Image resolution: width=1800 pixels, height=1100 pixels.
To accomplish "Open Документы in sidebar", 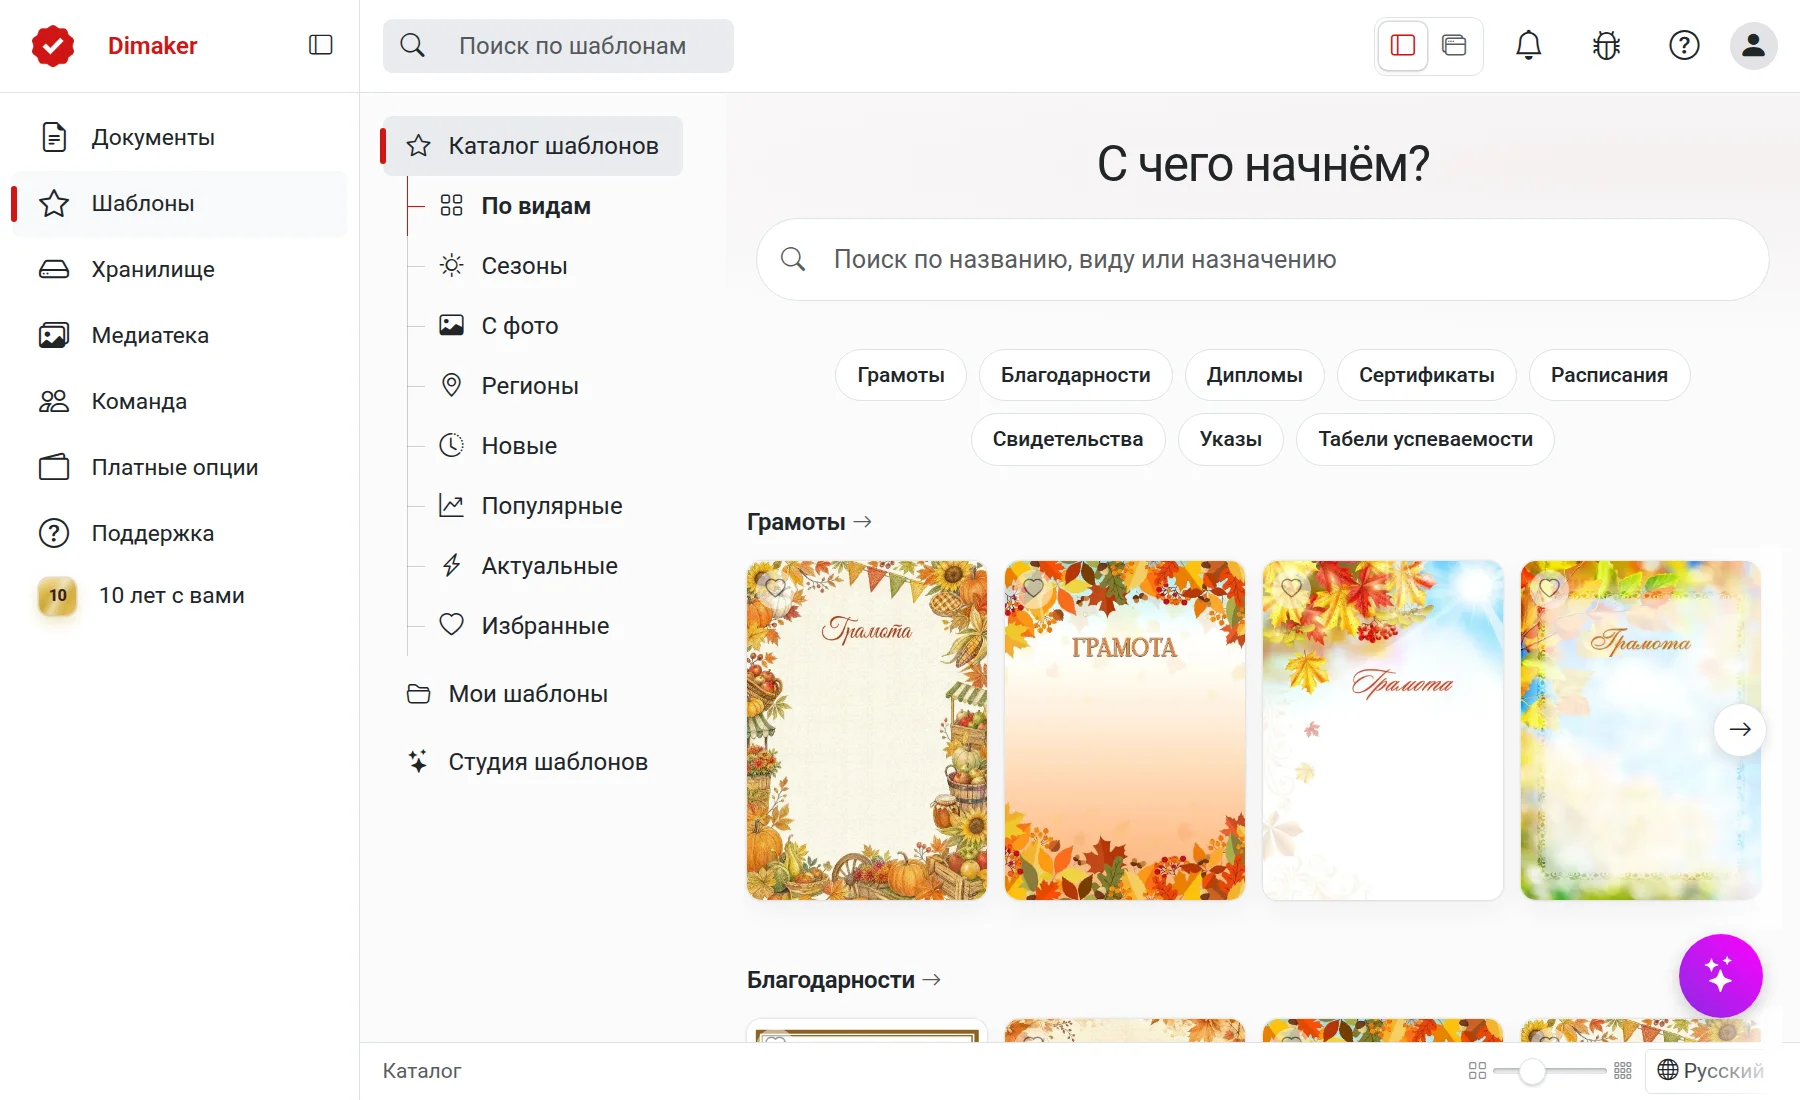I will [x=179, y=137].
